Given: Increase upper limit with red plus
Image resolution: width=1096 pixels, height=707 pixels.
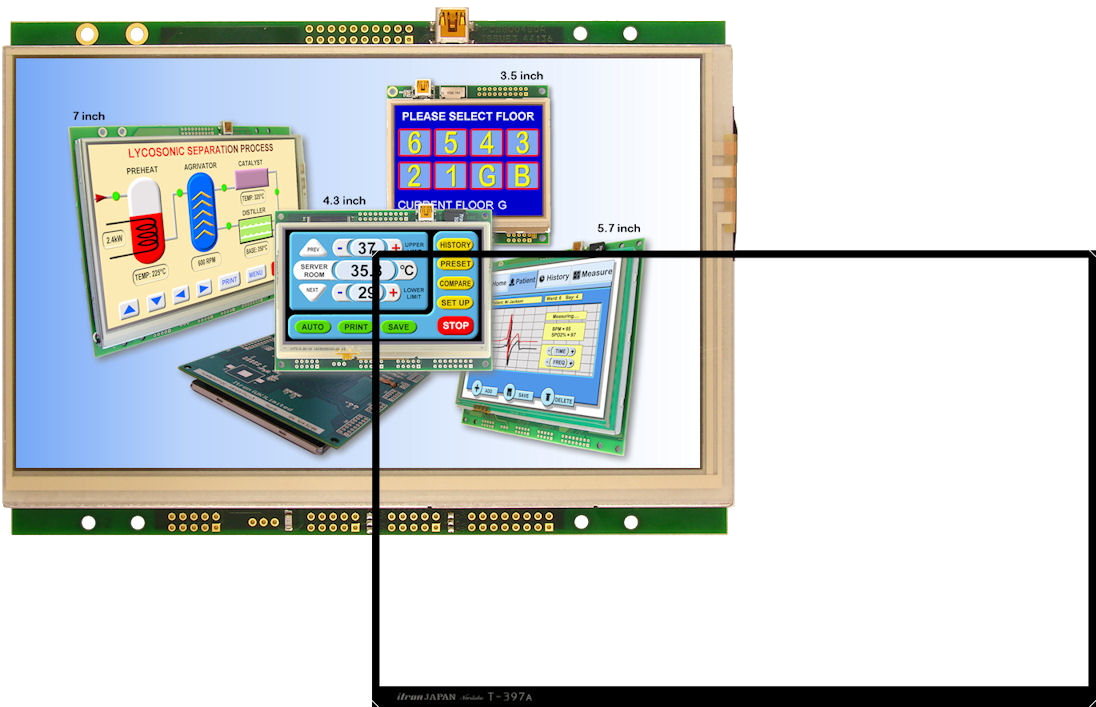Looking at the screenshot, I should click(x=396, y=248).
